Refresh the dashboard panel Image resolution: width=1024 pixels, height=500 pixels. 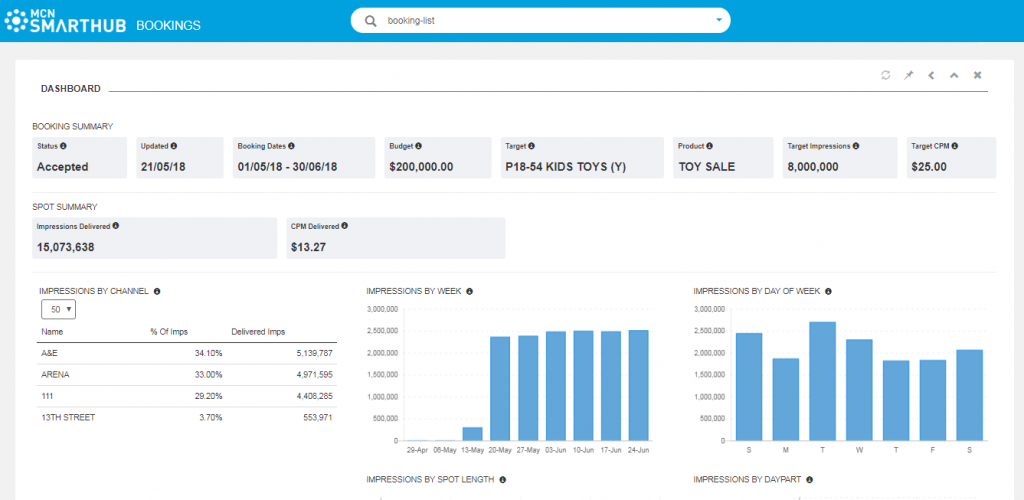click(x=886, y=75)
